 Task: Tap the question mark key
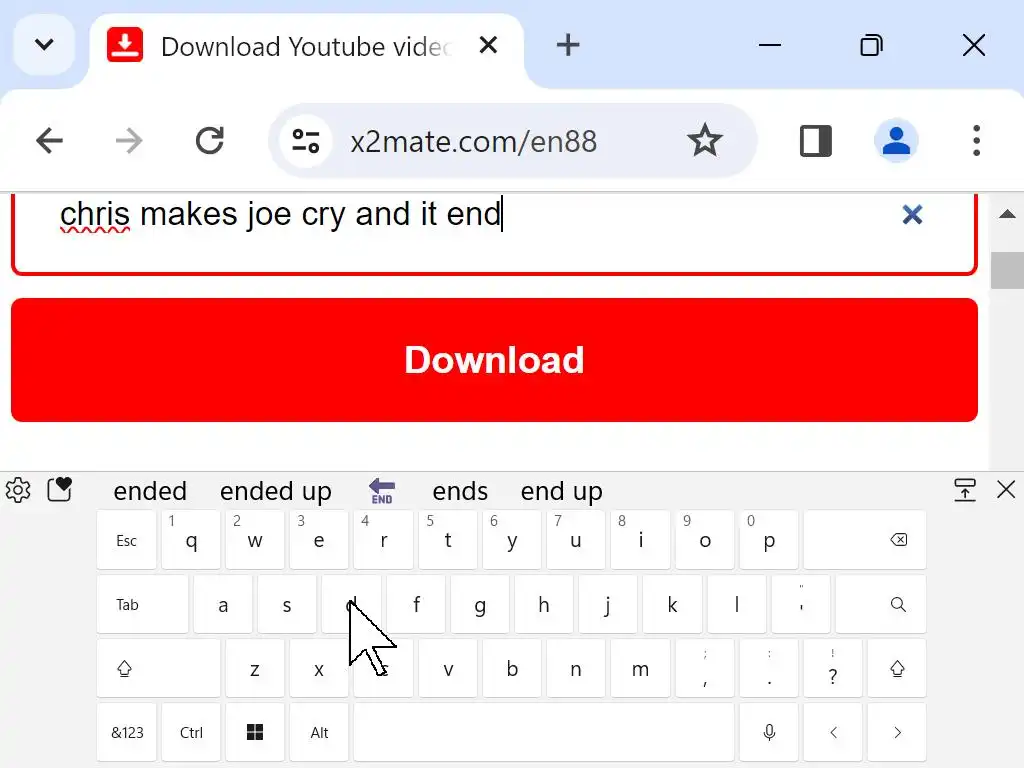click(833, 669)
